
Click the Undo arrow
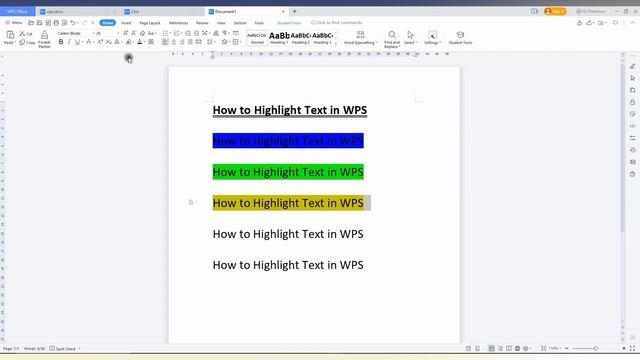(x=73, y=23)
